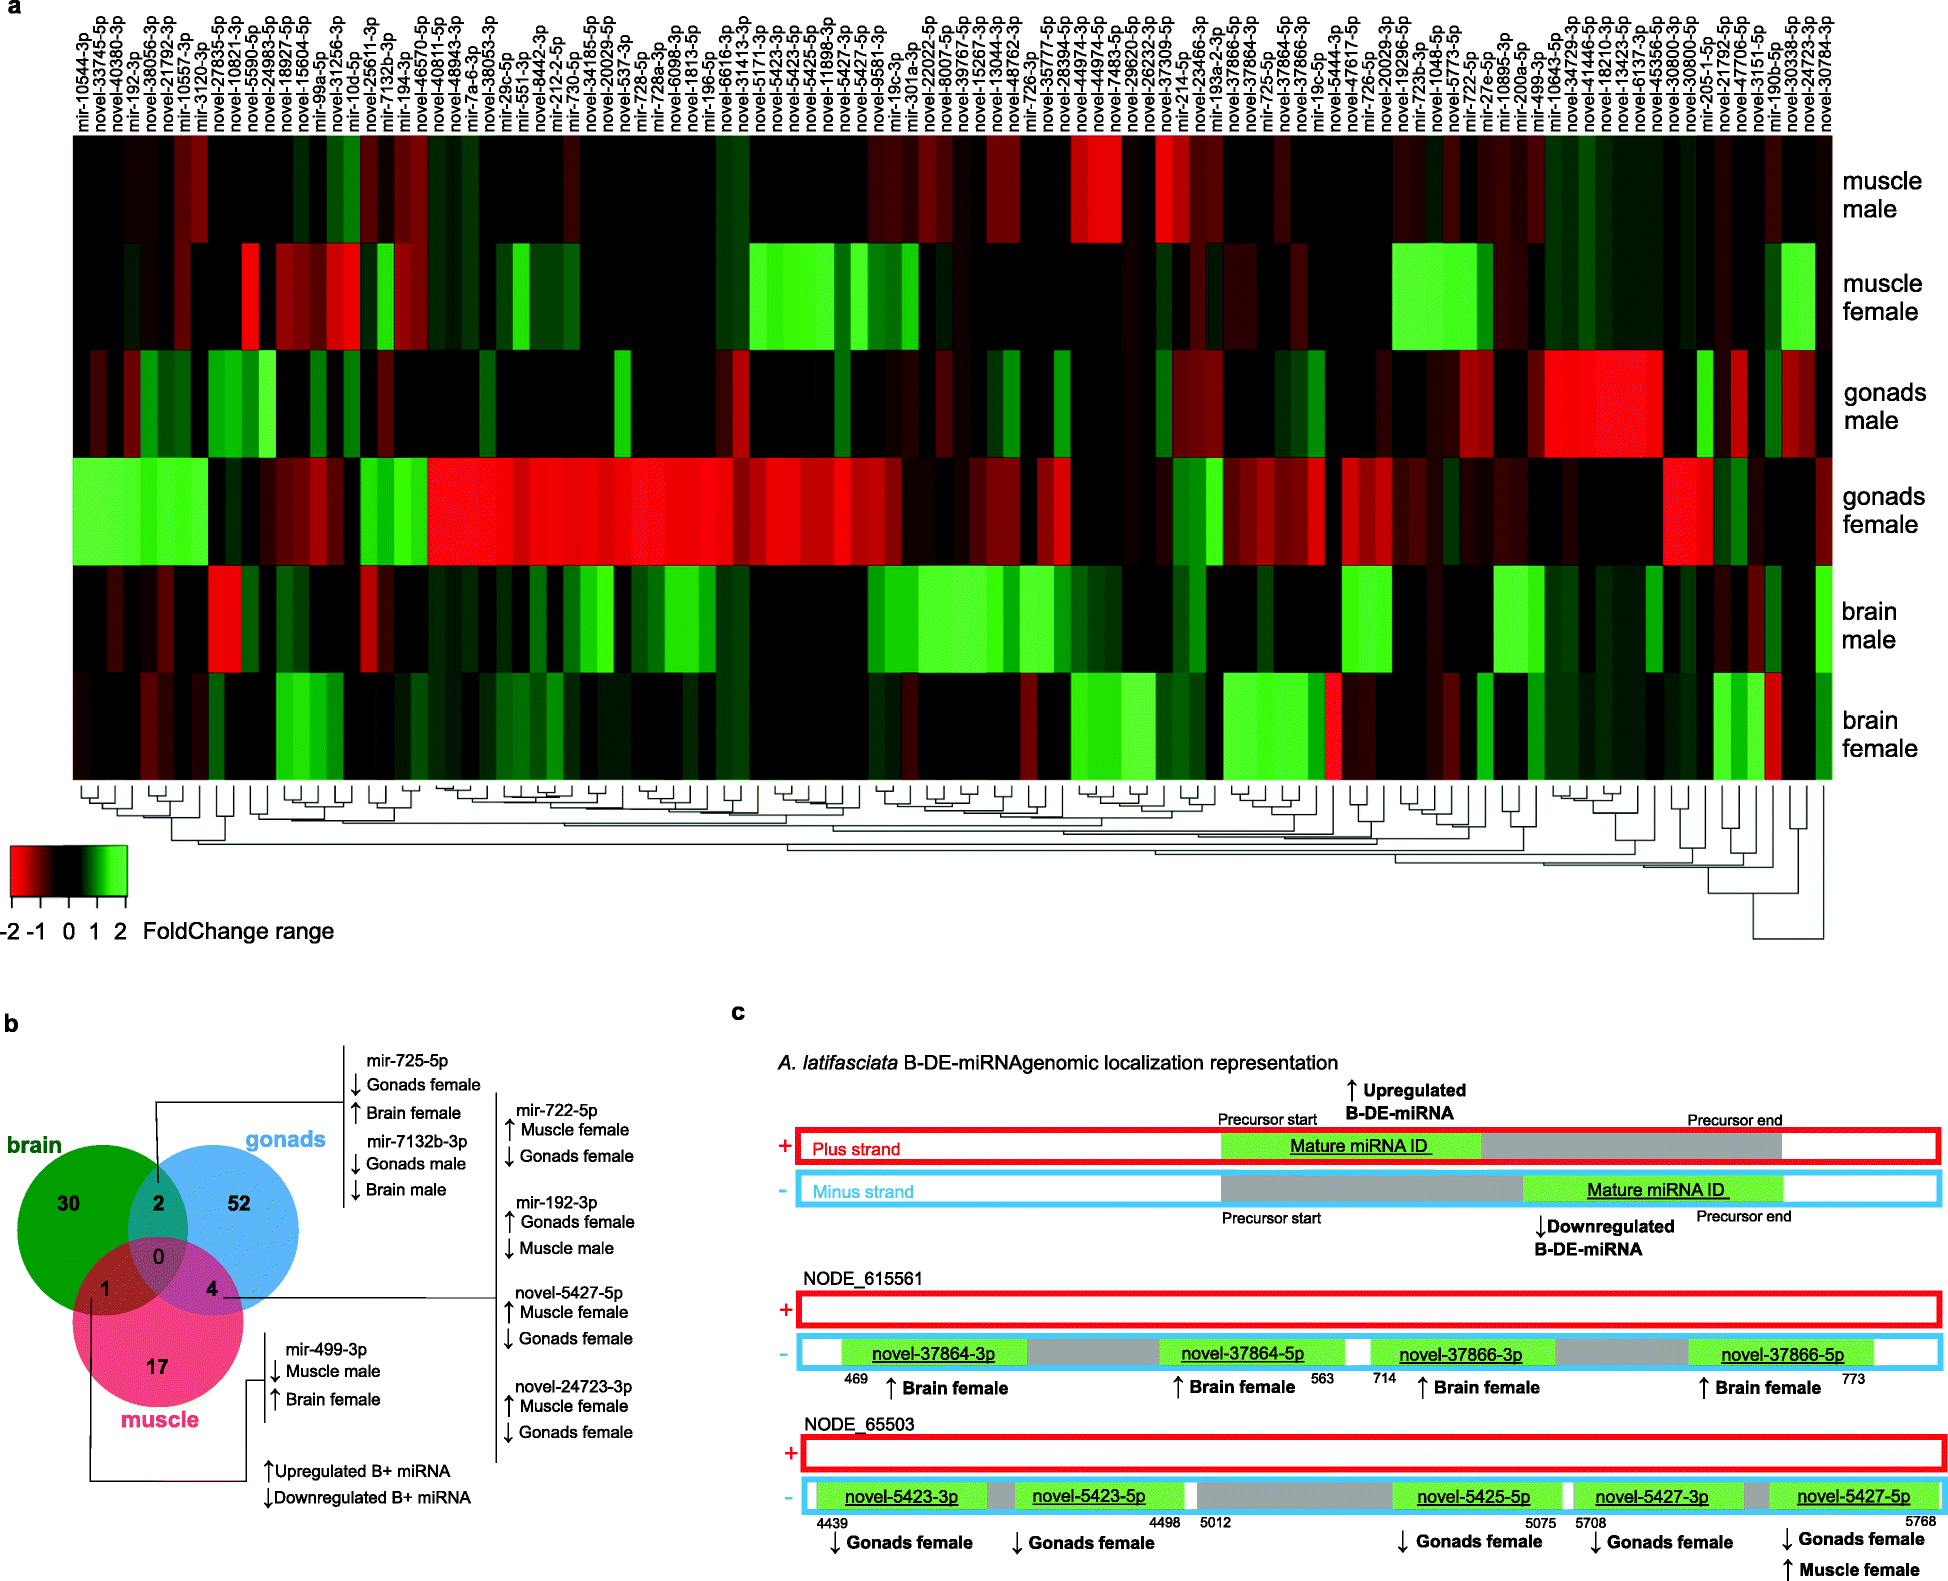Click the 'novel-5423-3p' green box
1948x1581 pixels.
pos(902,1497)
